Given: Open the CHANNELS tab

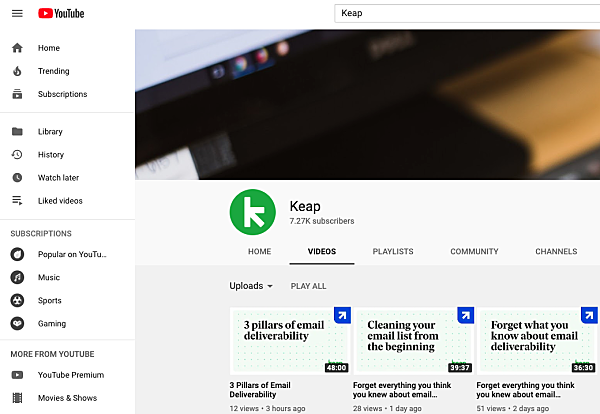Looking at the screenshot, I should [556, 251].
